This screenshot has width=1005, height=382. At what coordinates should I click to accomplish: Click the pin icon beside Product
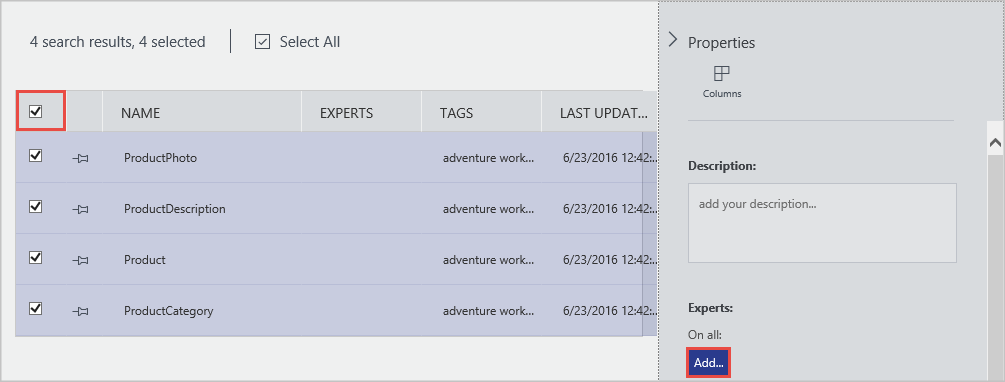tap(80, 260)
